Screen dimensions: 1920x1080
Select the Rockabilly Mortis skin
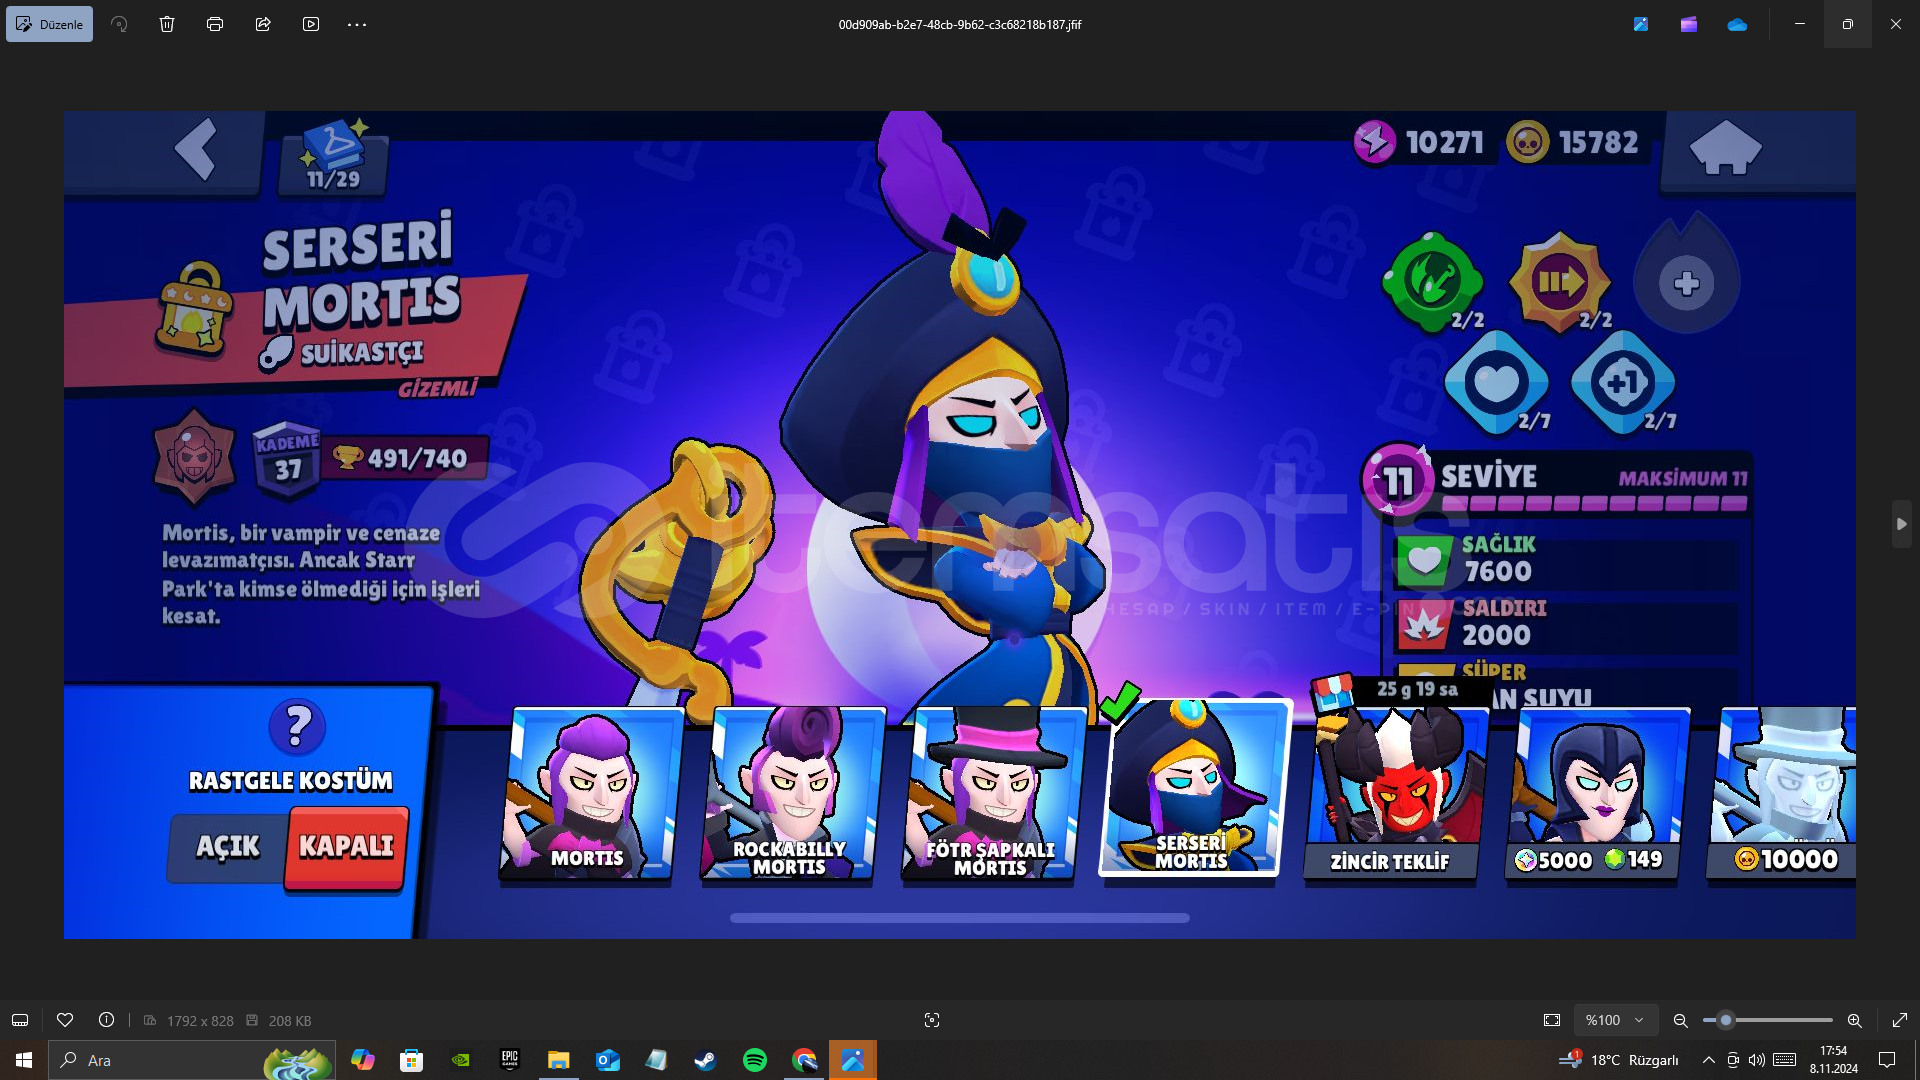[792, 793]
